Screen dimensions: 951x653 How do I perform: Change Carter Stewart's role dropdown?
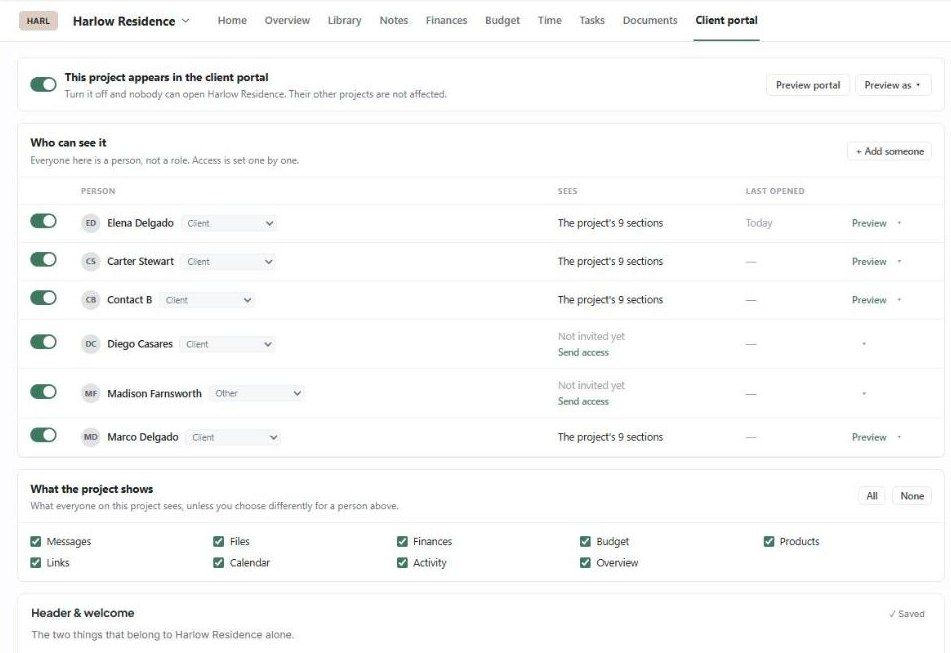[229, 261]
